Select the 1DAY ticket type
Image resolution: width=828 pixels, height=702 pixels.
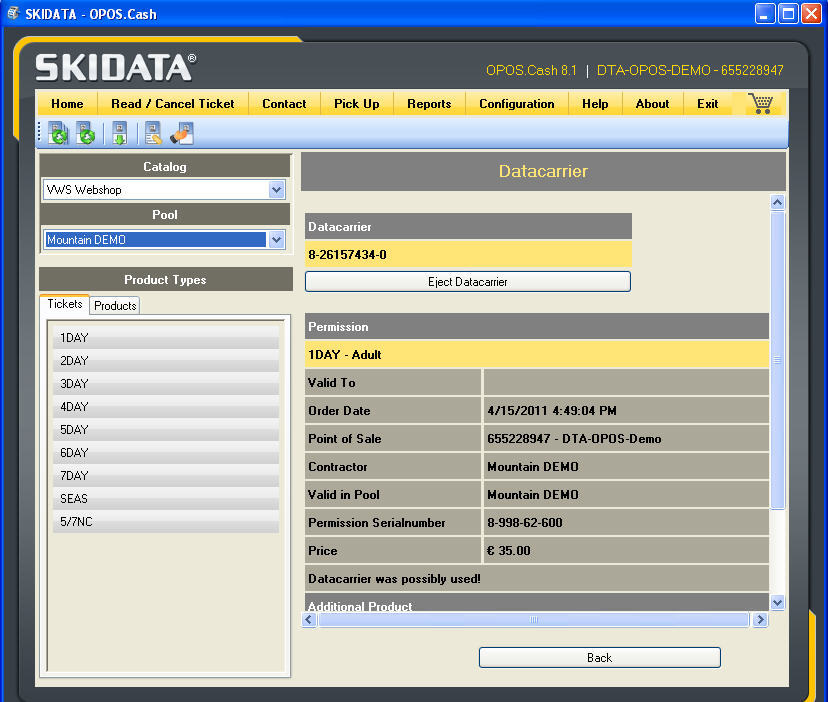165,338
